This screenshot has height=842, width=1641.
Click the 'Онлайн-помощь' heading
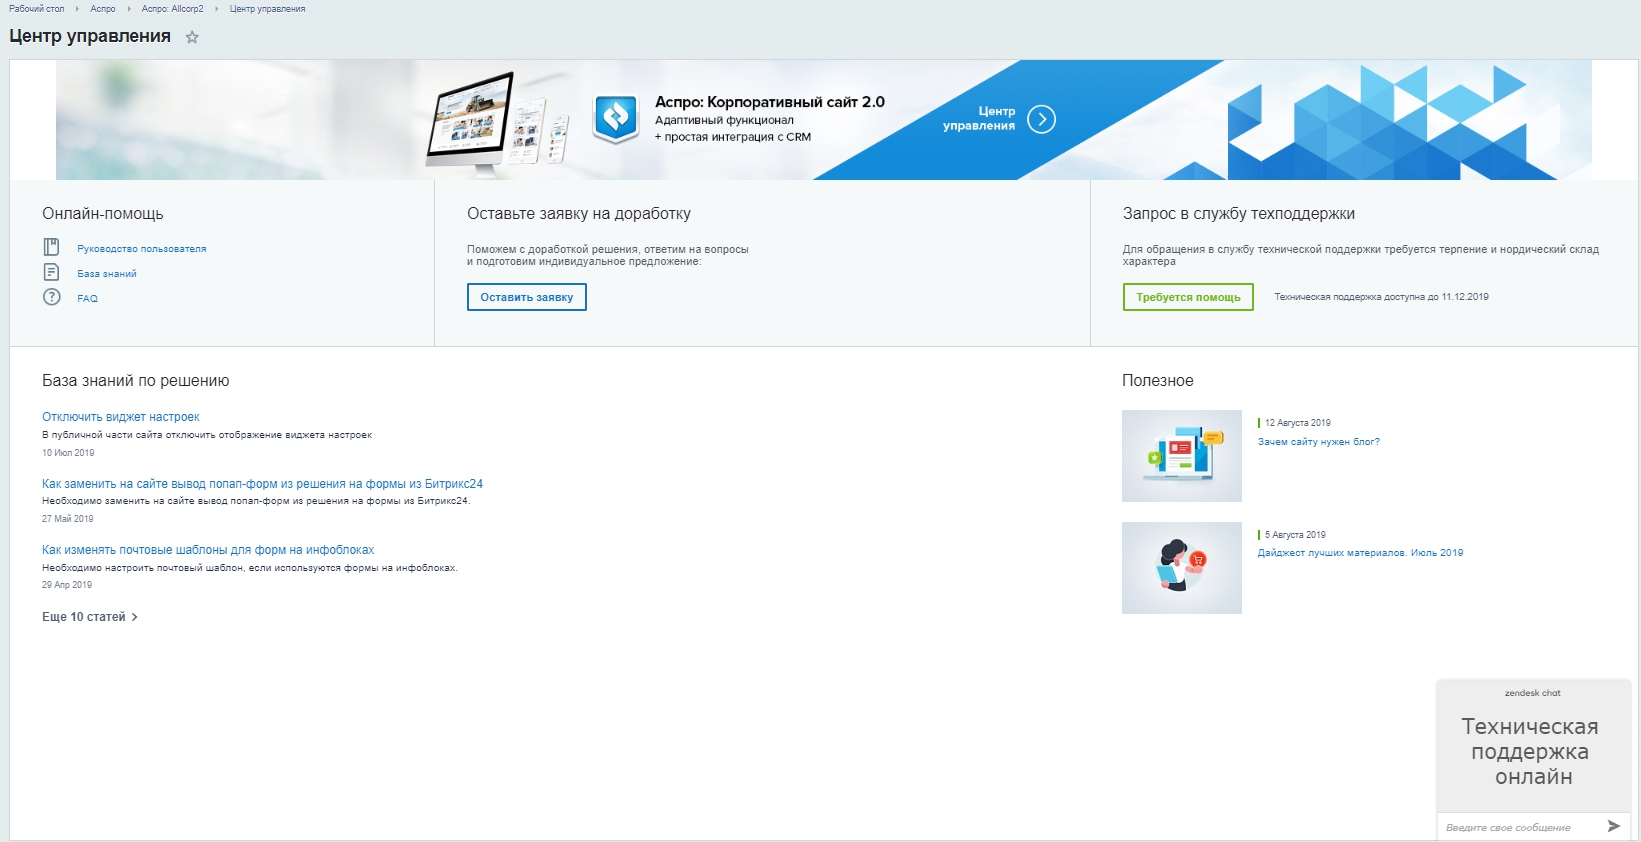pyautogui.click(x=103, y=214)
